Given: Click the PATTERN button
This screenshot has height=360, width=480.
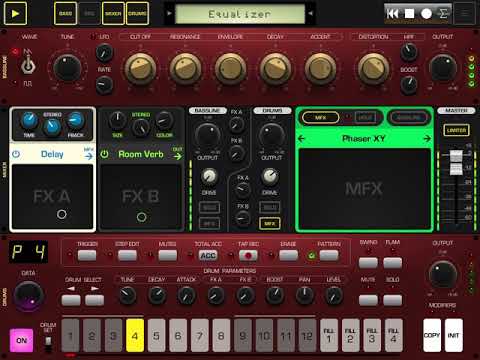Looking at the screenshot, I should [329, 255].
